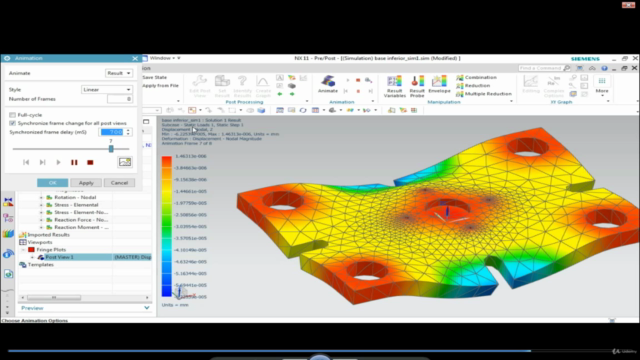Select Post View 1 row
Screen dimensions: 640x360
85,257
